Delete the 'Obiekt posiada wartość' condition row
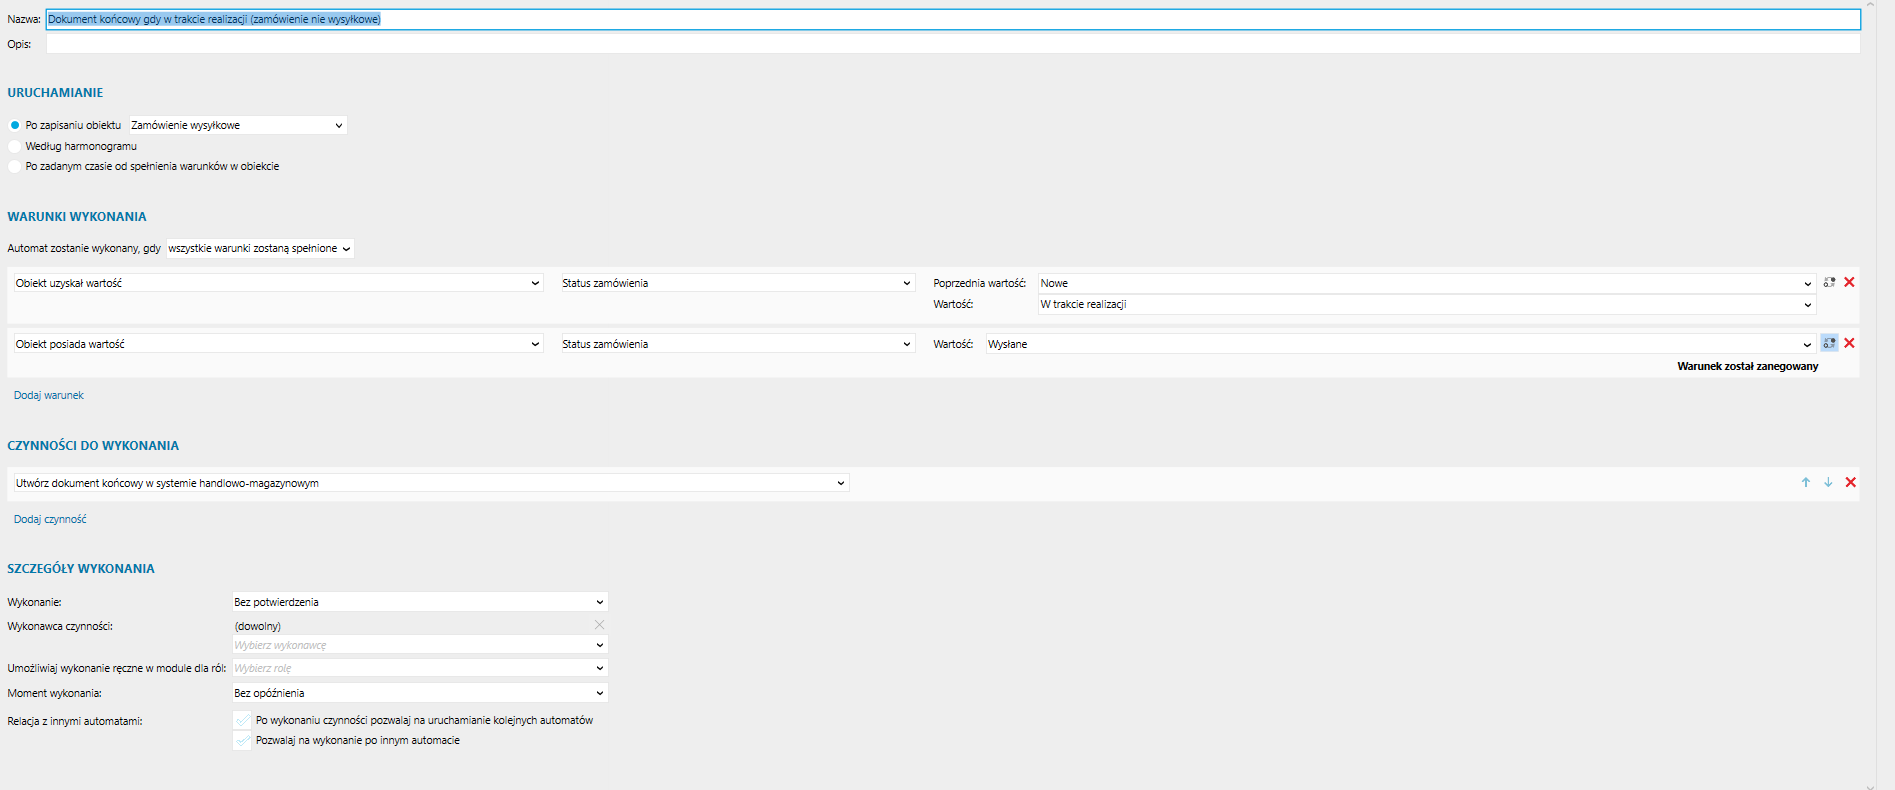The height and width of the screenshot is (790, 1895). (x=1849, y=343)
